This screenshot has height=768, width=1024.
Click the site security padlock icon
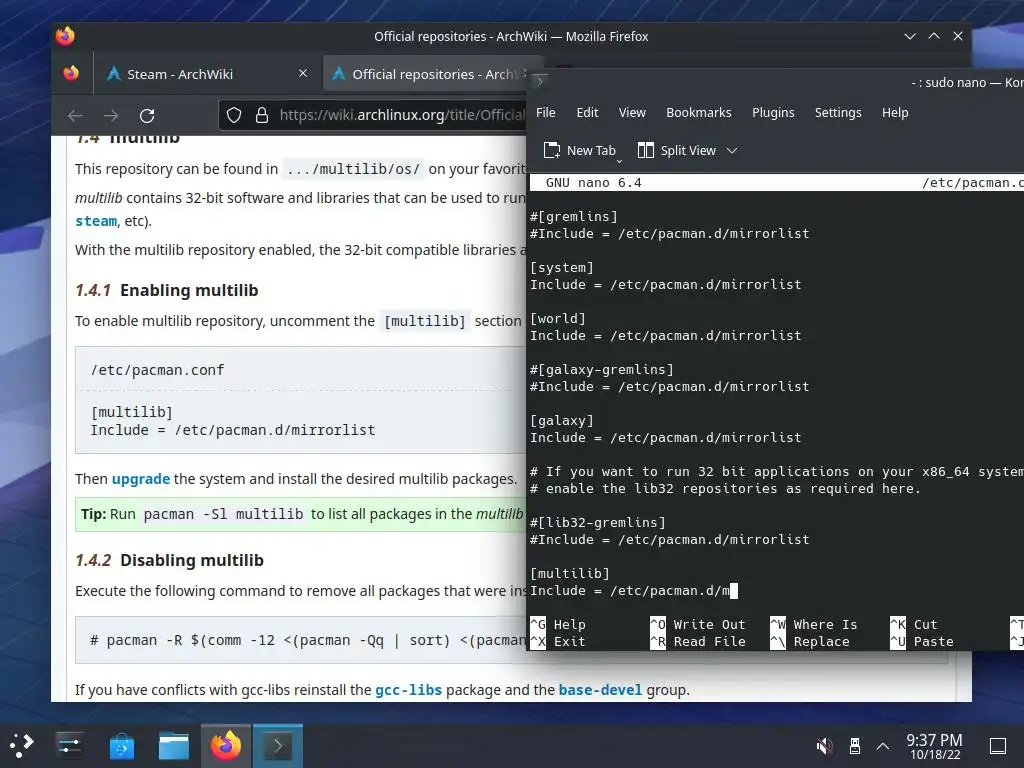(x=262, y=116)
